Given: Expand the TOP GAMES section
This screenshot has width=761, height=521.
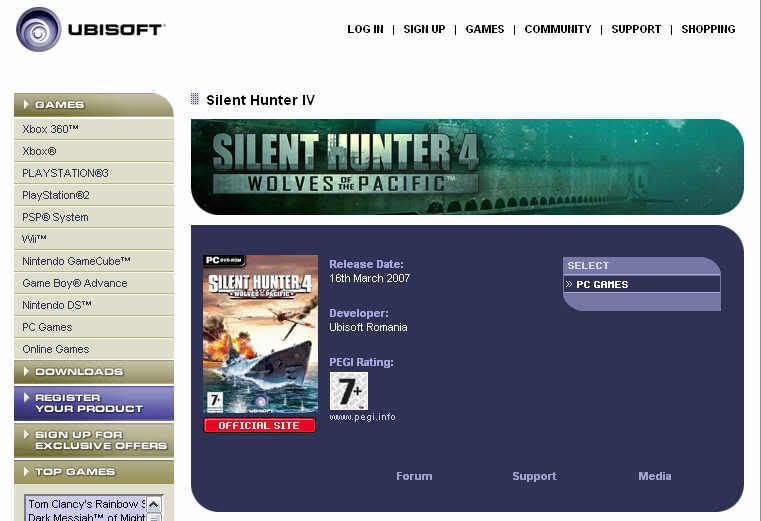Looking at the screenshot, I should coord(94,472).
